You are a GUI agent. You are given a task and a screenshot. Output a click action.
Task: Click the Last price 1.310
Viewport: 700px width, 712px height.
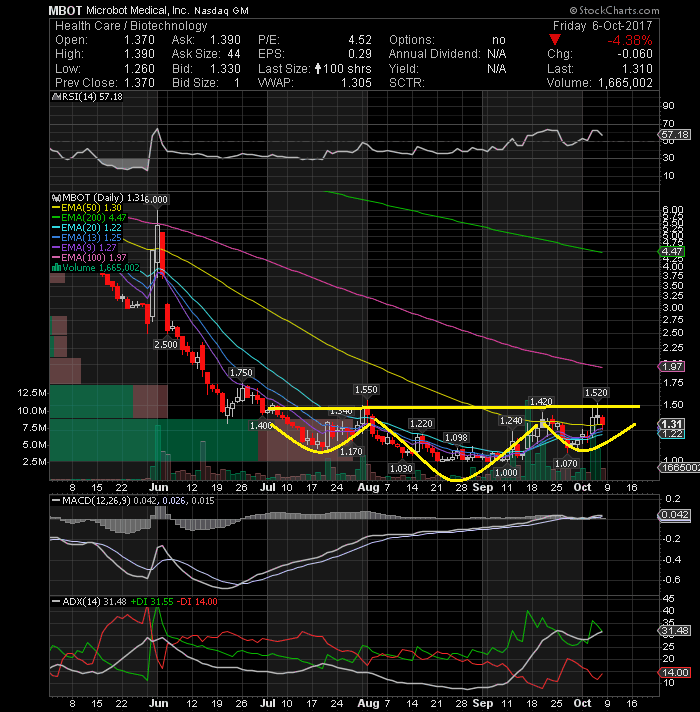coord(637,69)
